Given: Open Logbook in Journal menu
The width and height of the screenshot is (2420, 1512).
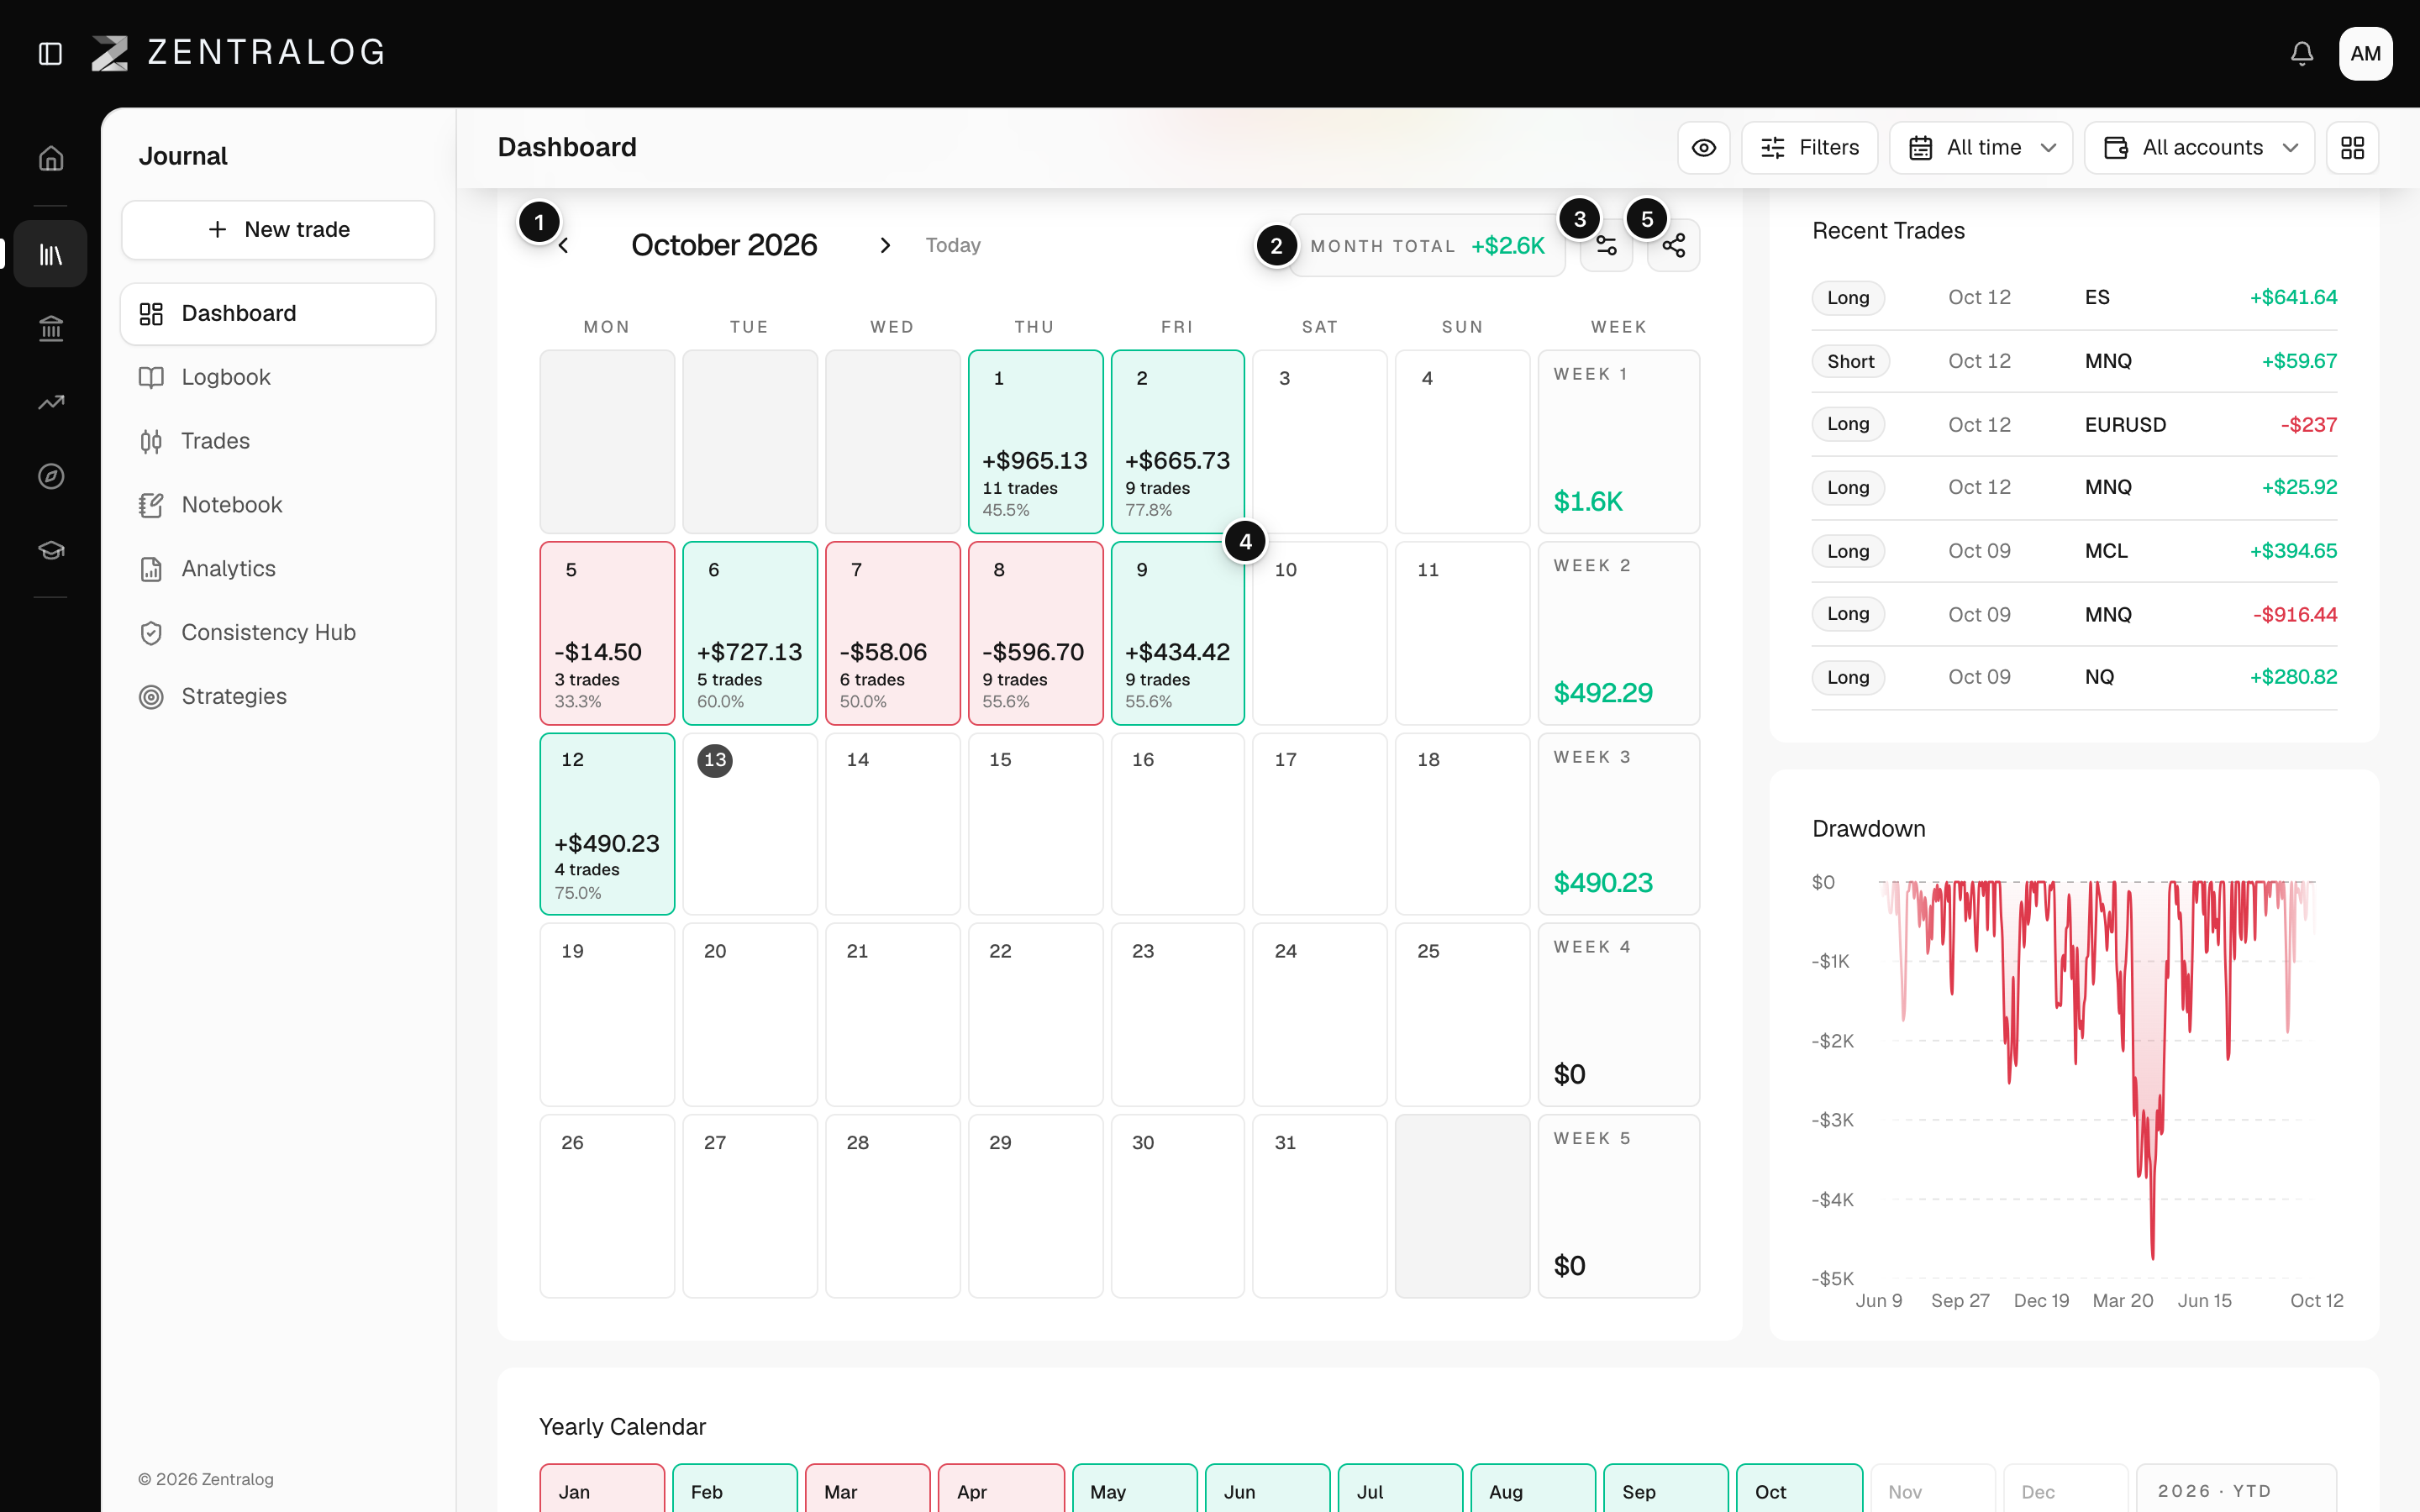Looking at the screenshot, I should pyautogui.click(x=278, y=377).
